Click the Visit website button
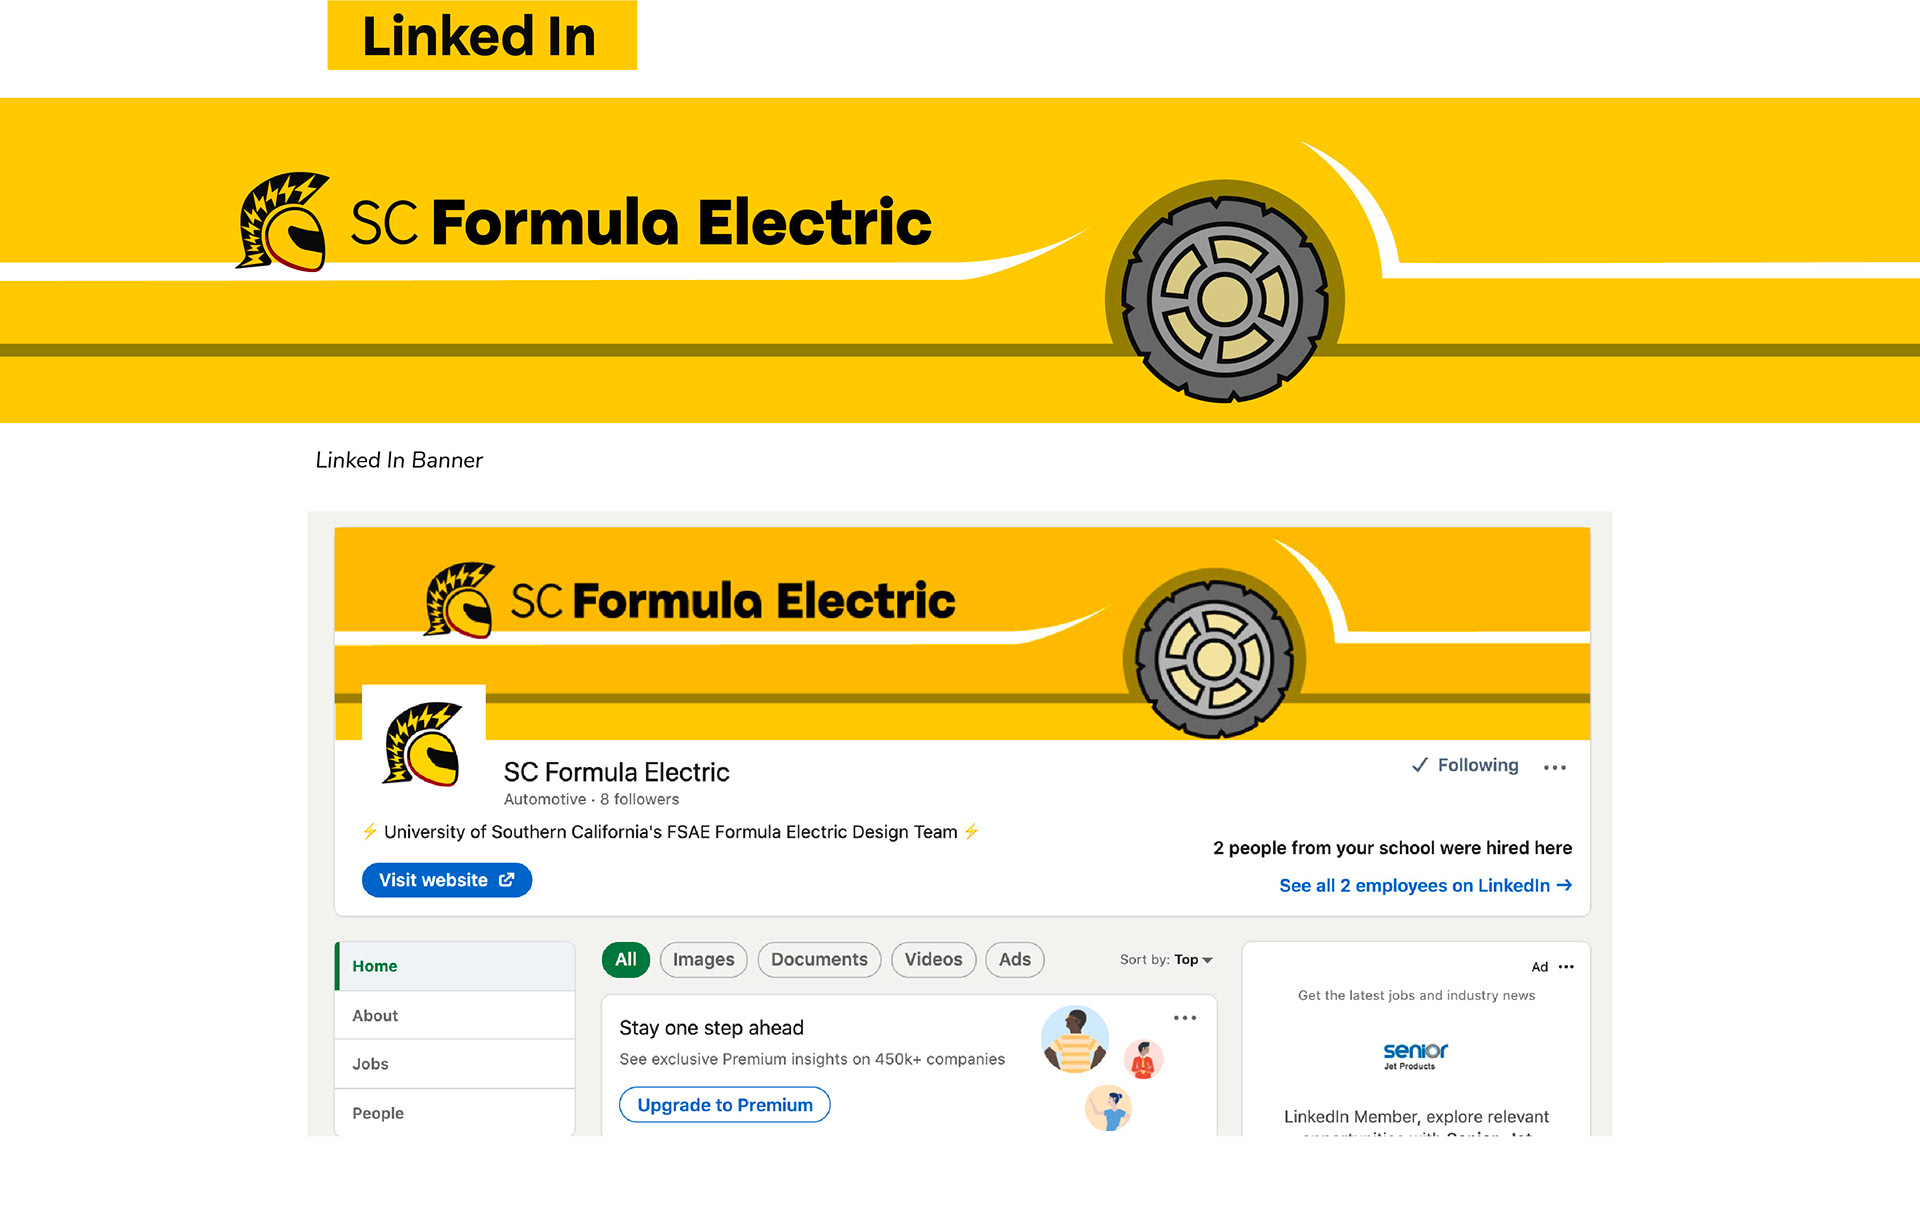This screenshot has width=1920, height=1221. tap(446, 881)
